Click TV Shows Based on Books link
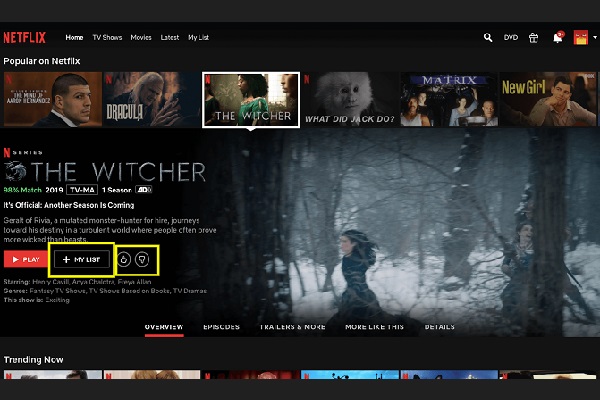Image resolution: width=600 pixels, height=400 pixels. pyautogui.click(x=129, y=291)
